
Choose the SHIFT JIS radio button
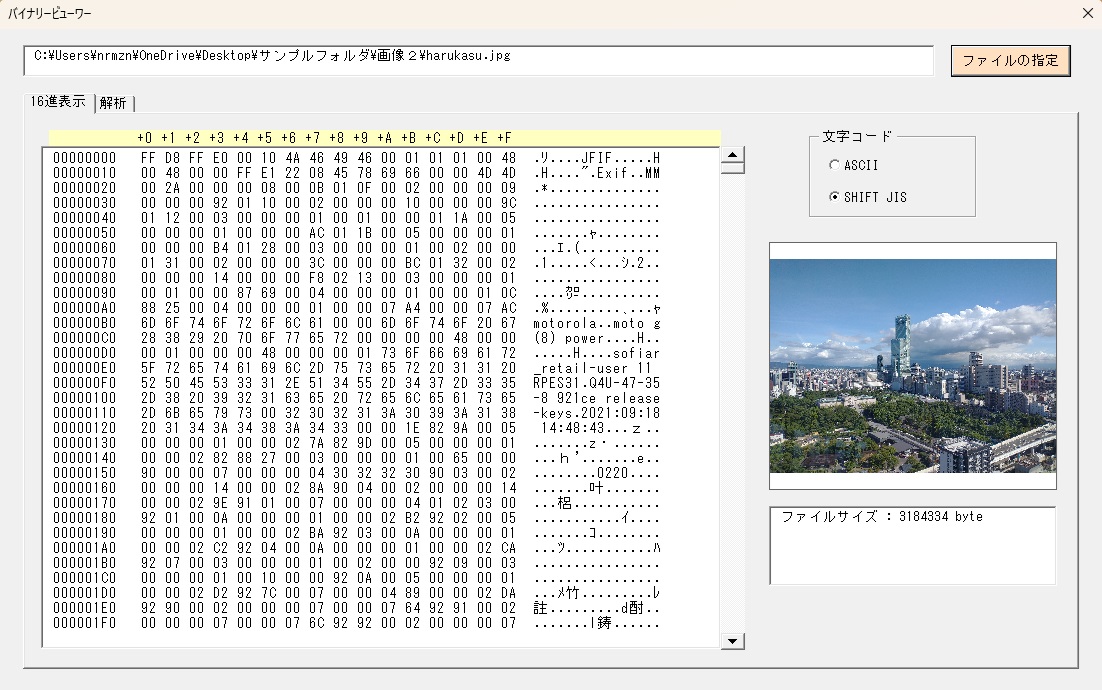(835, 197)
